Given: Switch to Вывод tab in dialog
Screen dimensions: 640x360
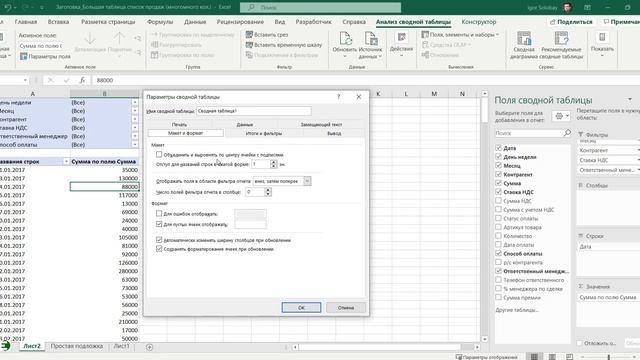Looking at the screenshot, I should (x=334, y=133).
